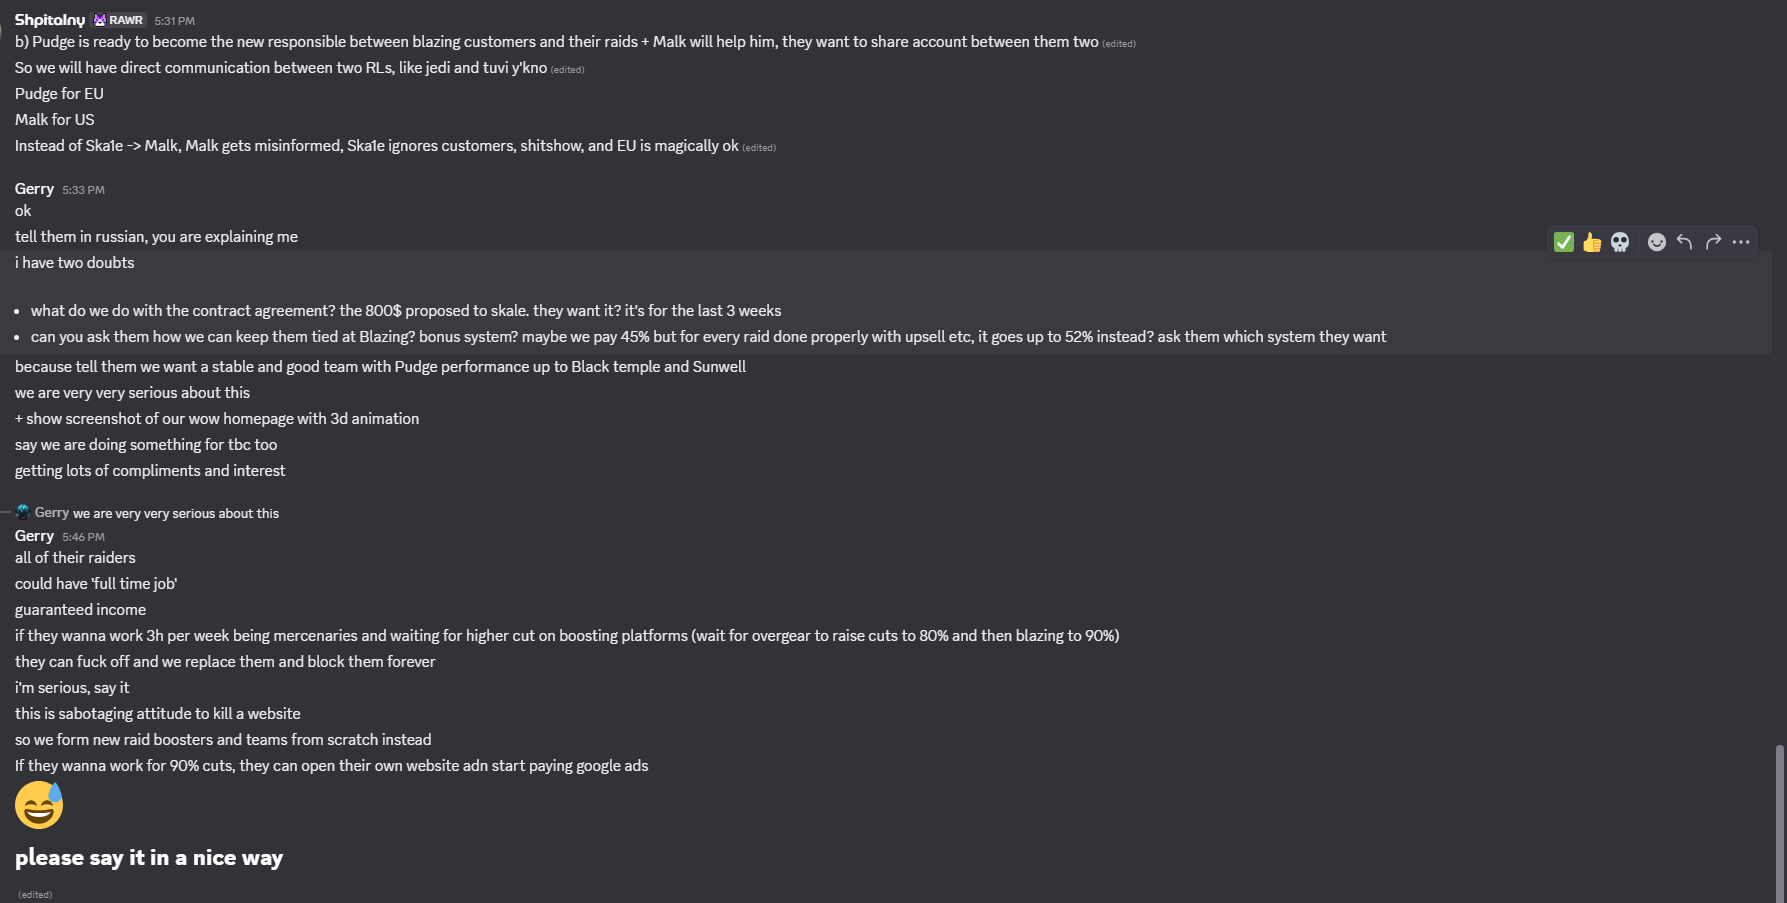
Task: Add thumbs up reaction to message
Action: (1592, 242)
